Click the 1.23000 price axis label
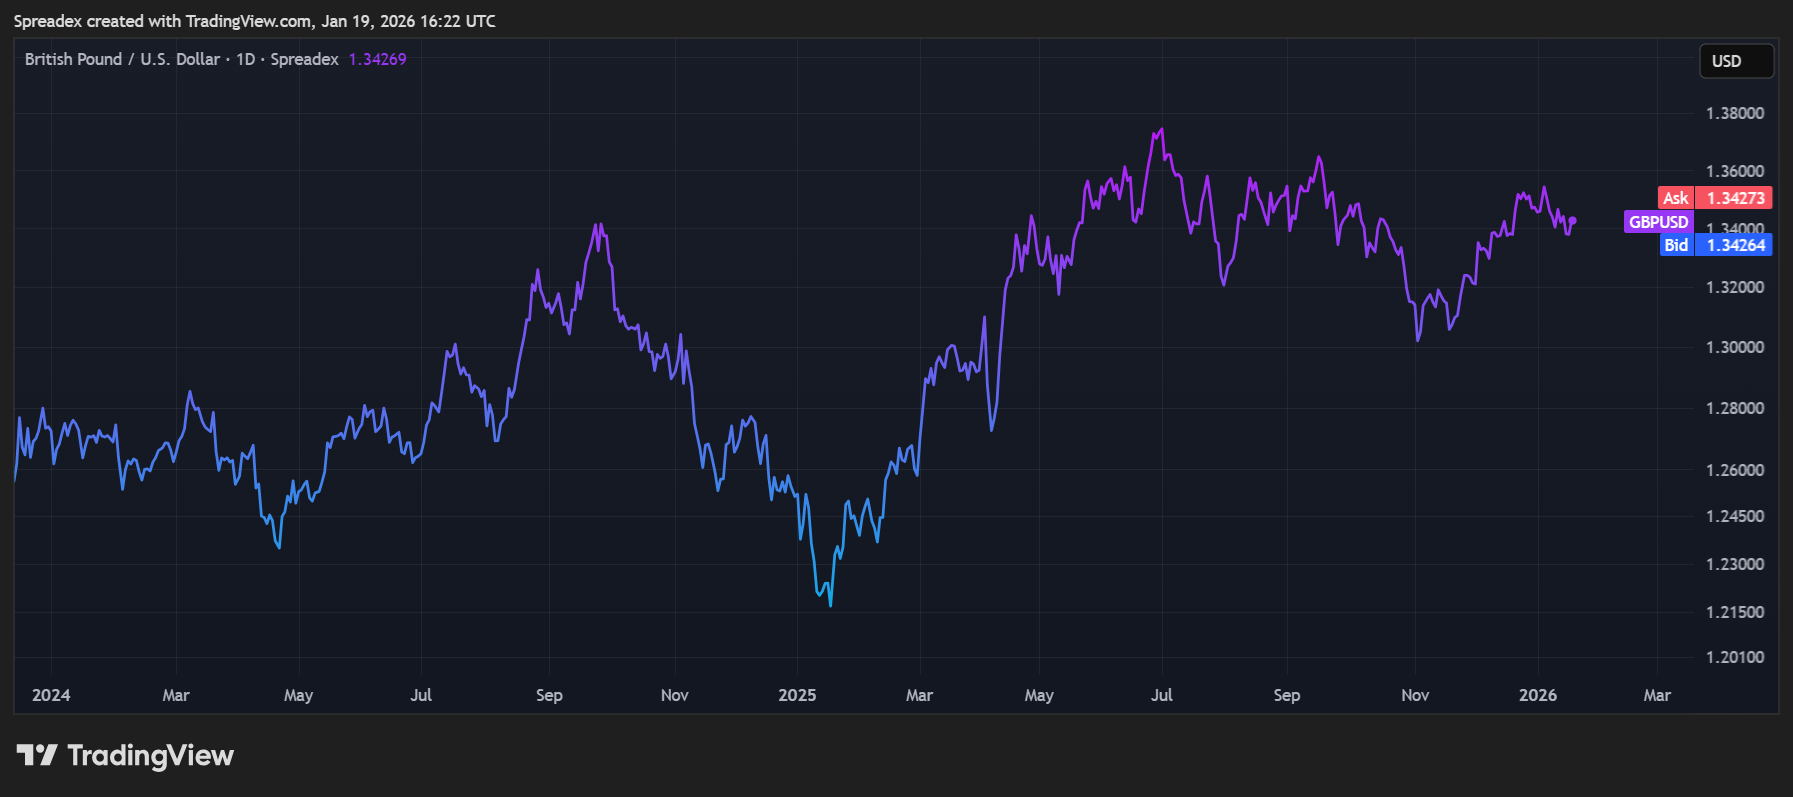 click(1735, 564)
